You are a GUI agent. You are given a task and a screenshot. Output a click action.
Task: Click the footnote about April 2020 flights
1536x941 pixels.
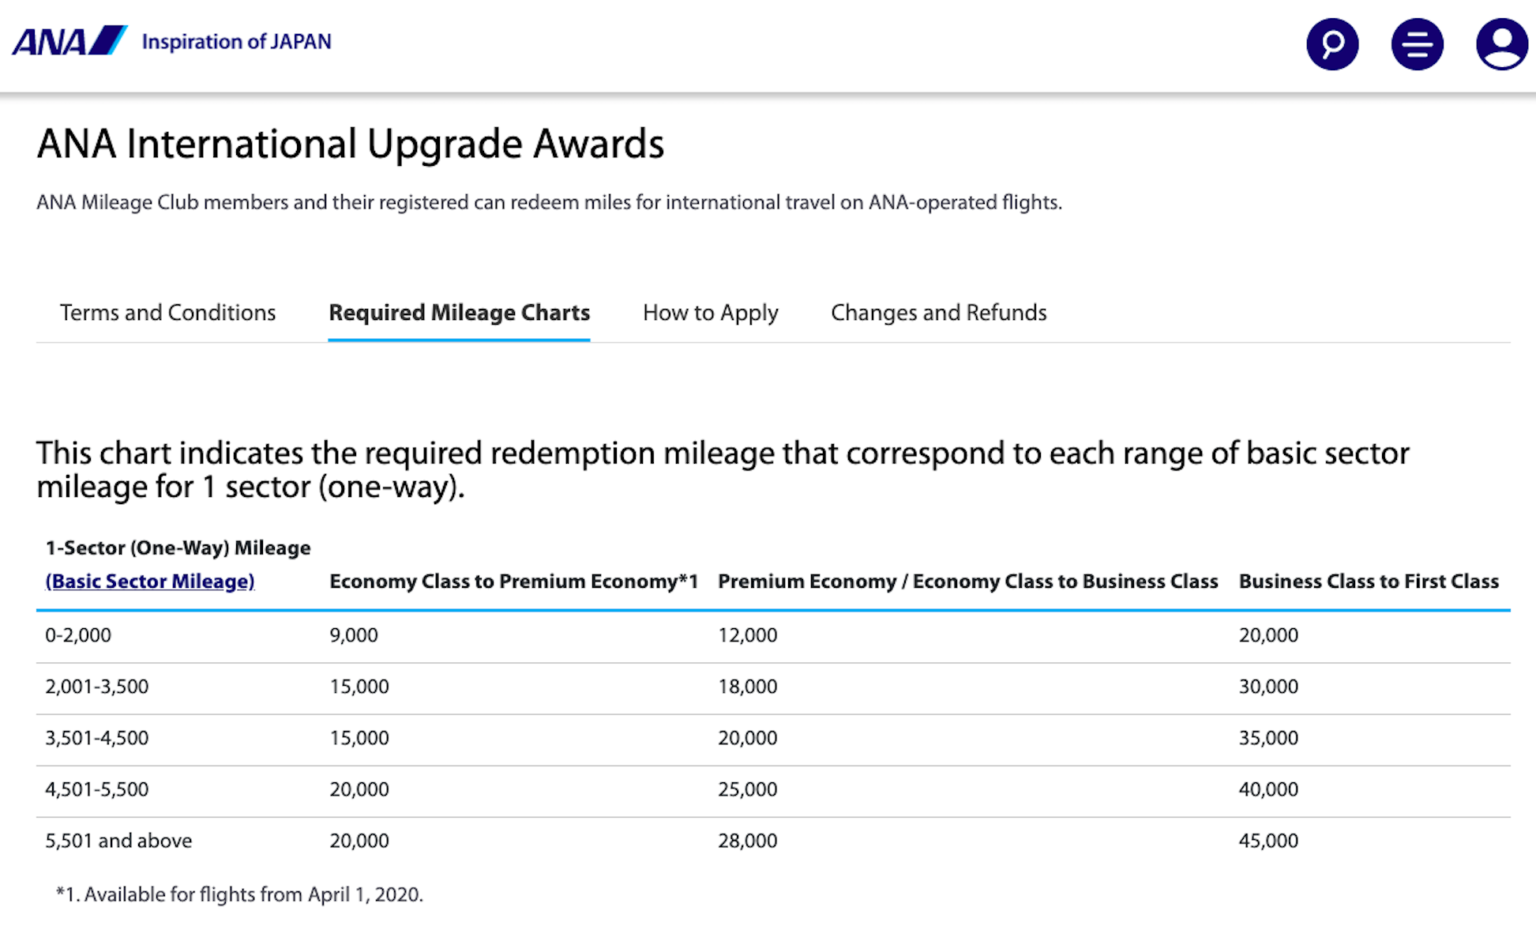pos(241,895)
